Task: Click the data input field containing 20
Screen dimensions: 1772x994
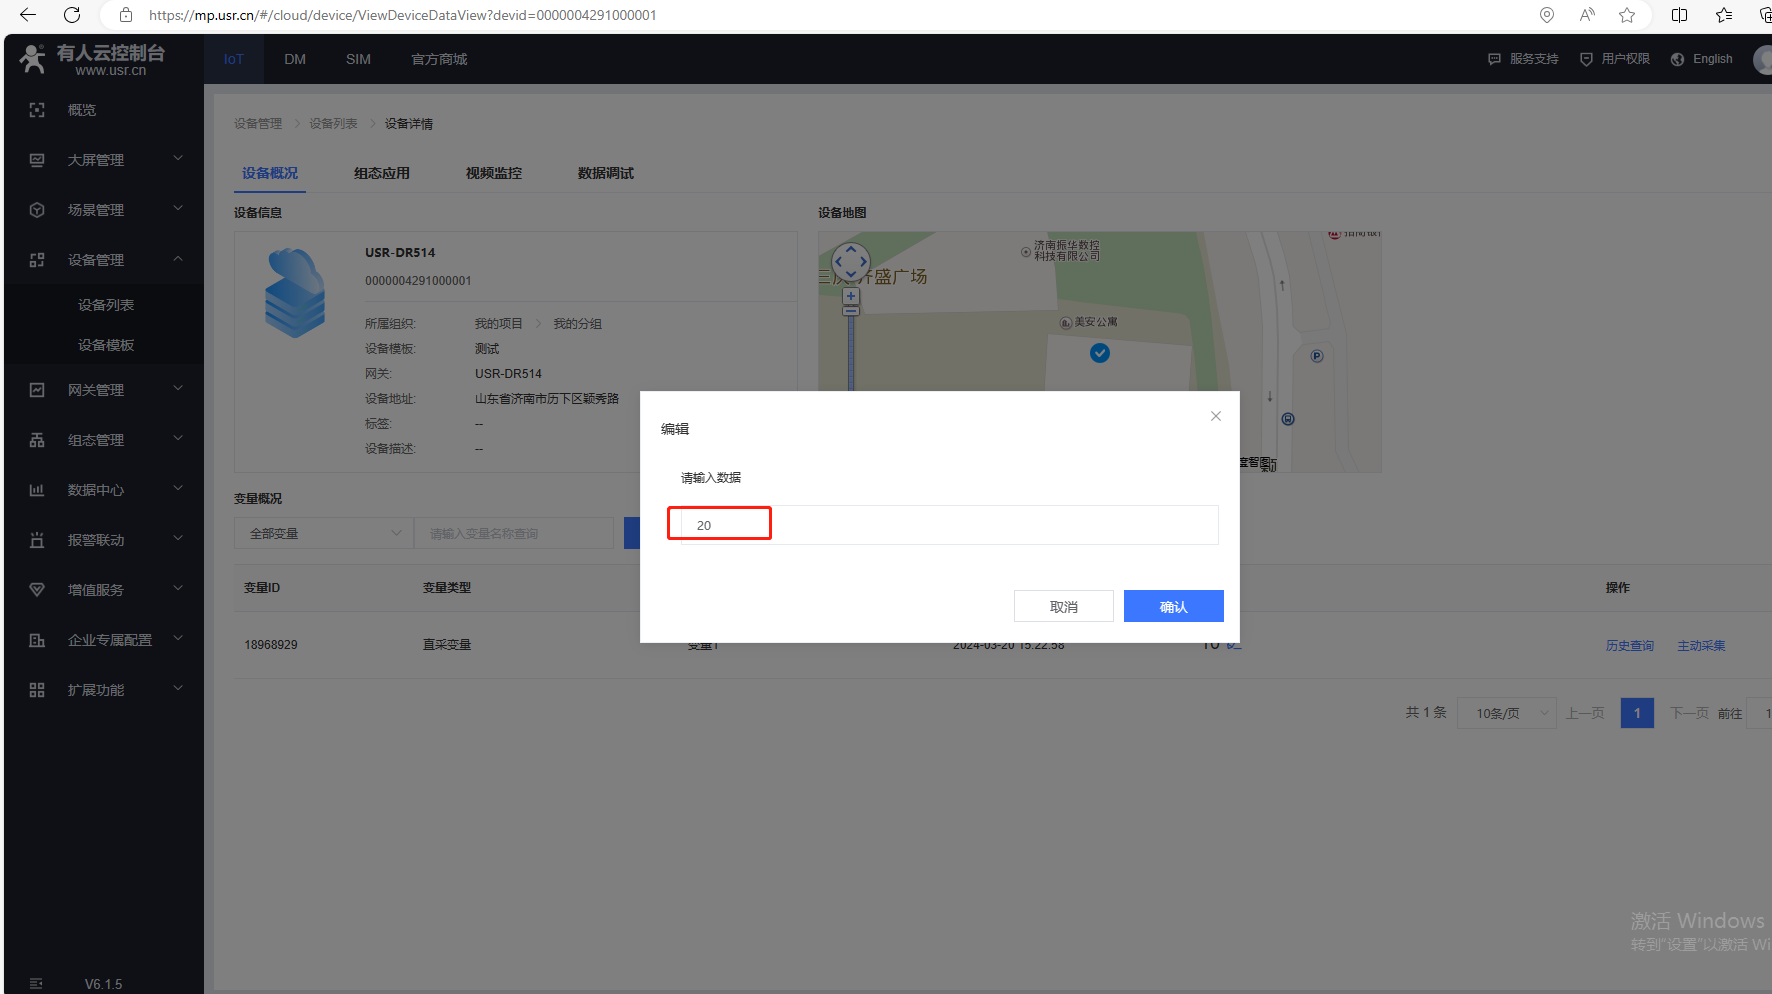Action: [942, 525]
